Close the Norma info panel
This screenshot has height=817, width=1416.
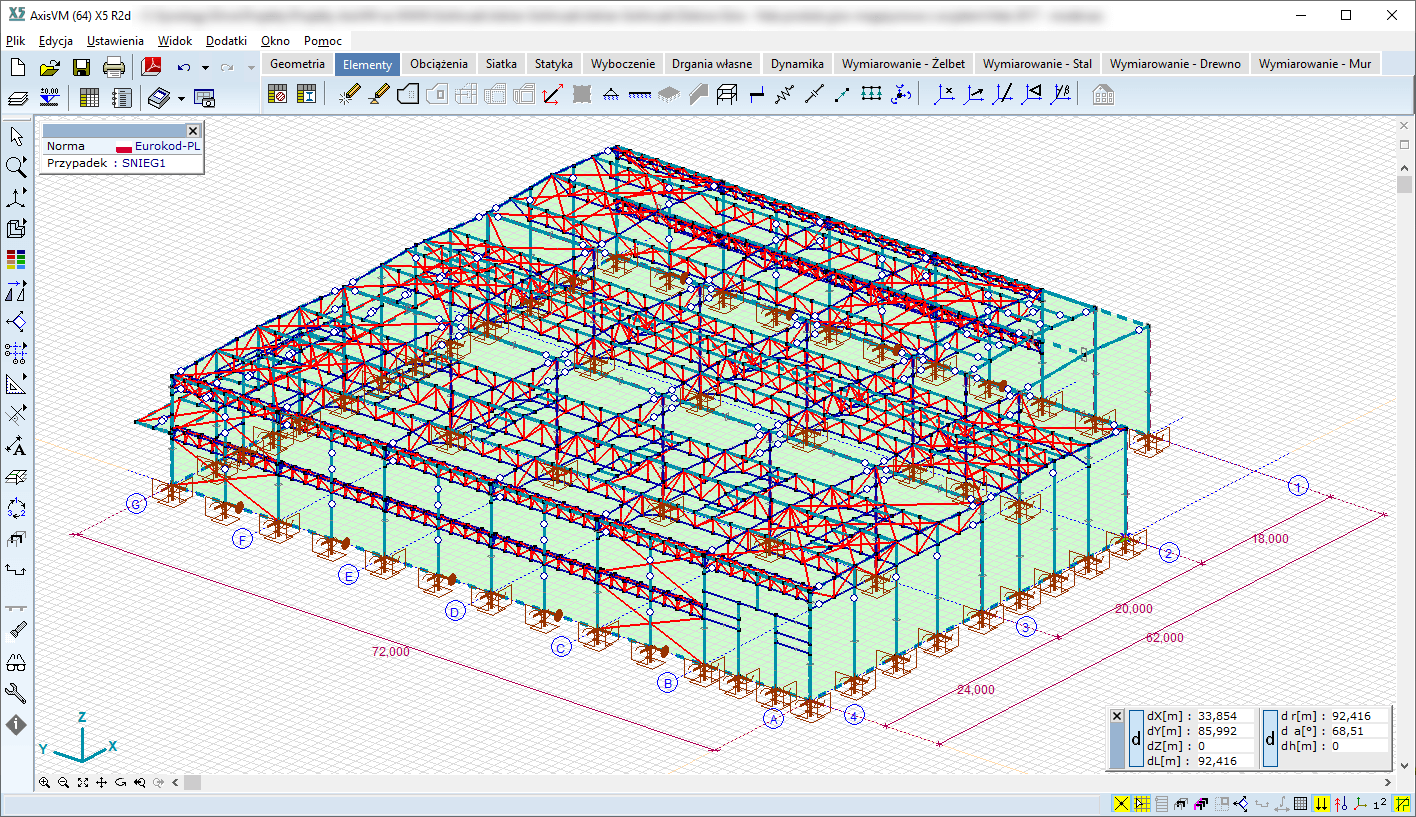click(193, 130)
